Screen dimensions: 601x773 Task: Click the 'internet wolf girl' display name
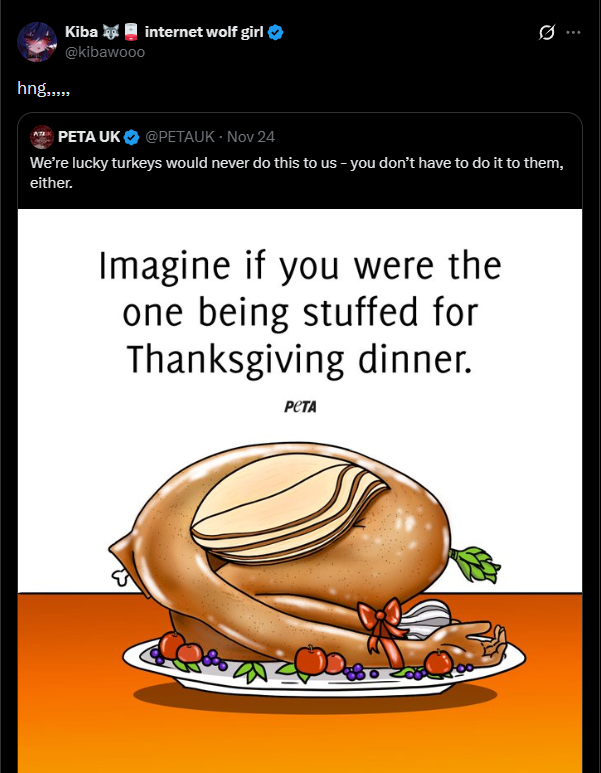pos(203,32)
